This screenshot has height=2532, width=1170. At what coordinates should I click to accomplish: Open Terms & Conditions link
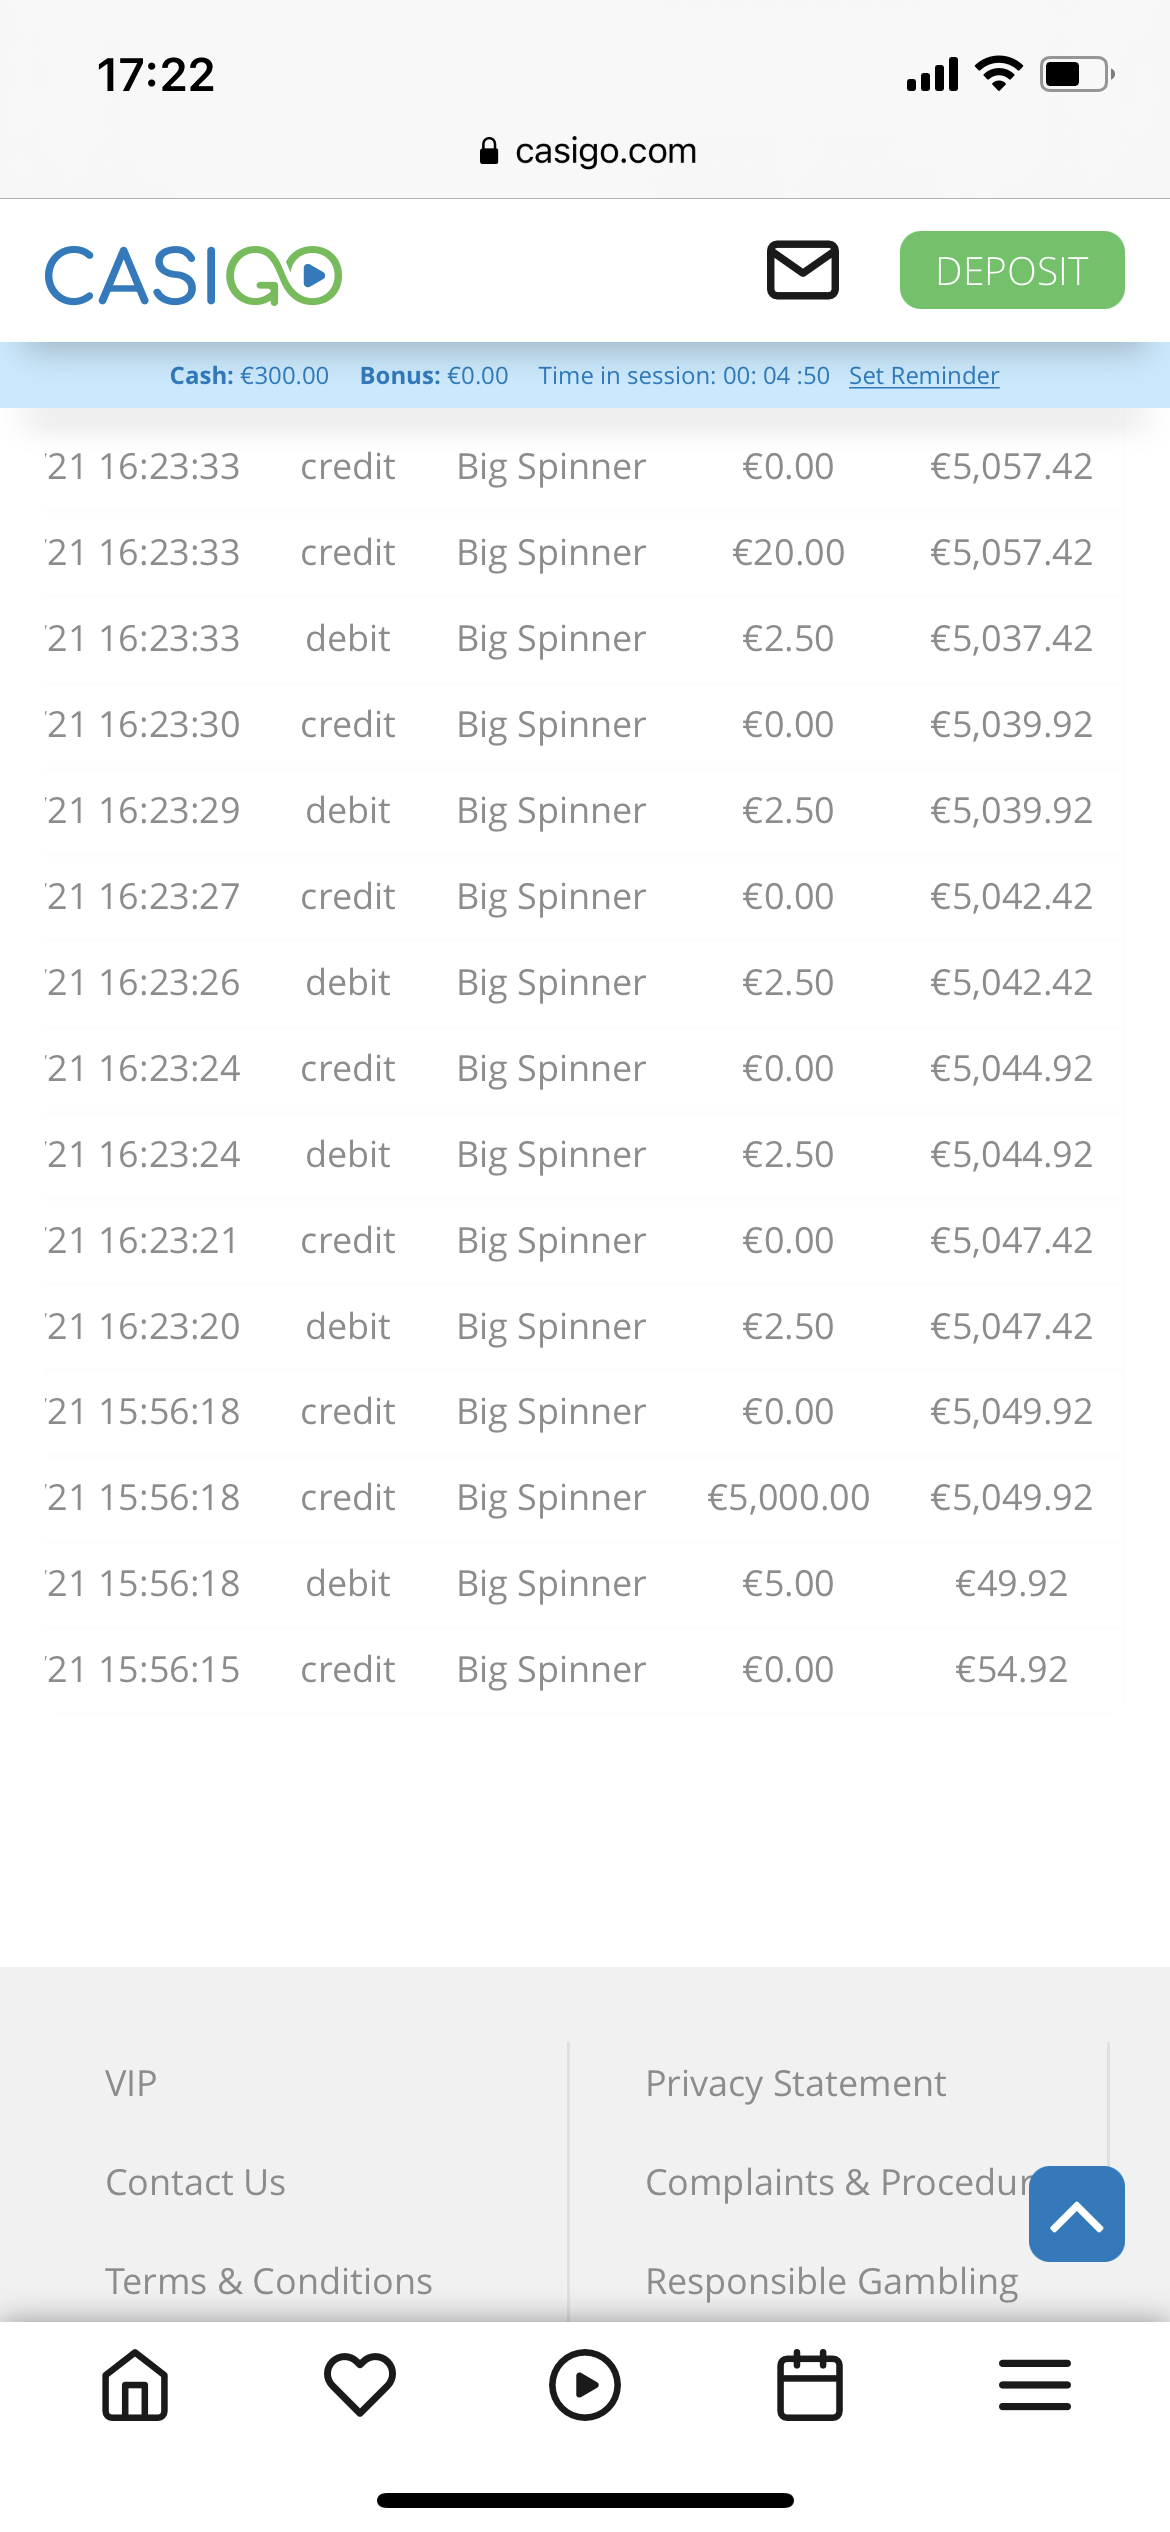click(269, 2282)
